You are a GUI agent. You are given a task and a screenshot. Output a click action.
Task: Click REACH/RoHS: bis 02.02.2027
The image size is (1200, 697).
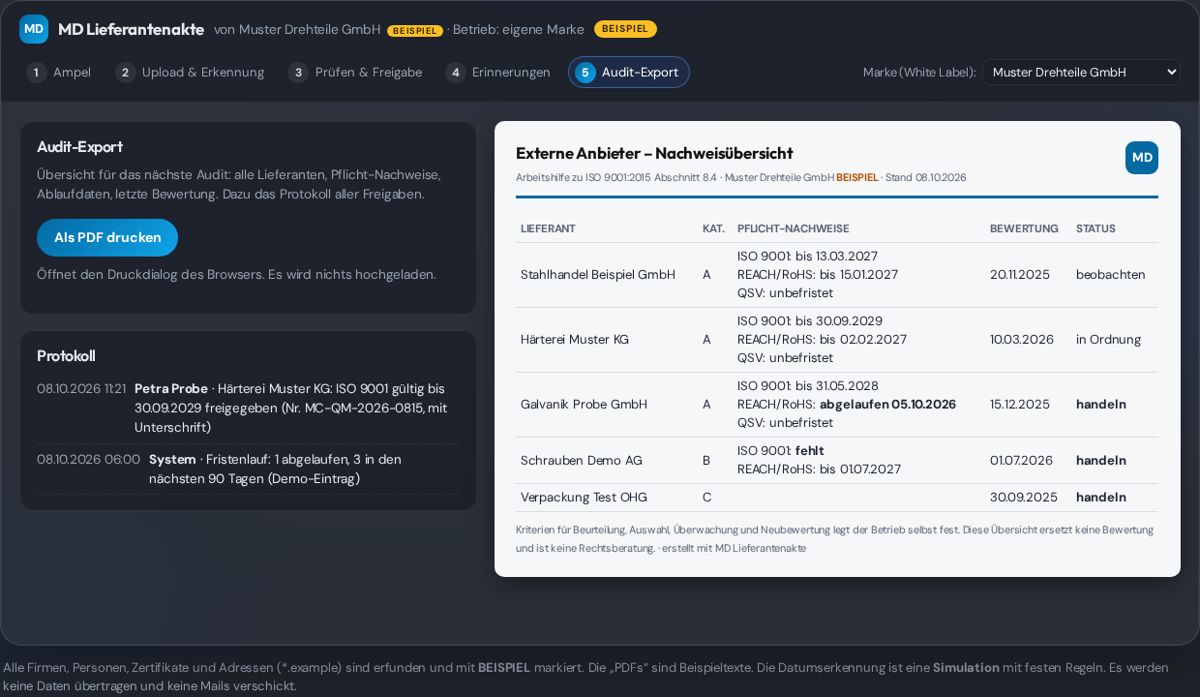point(822,340)
